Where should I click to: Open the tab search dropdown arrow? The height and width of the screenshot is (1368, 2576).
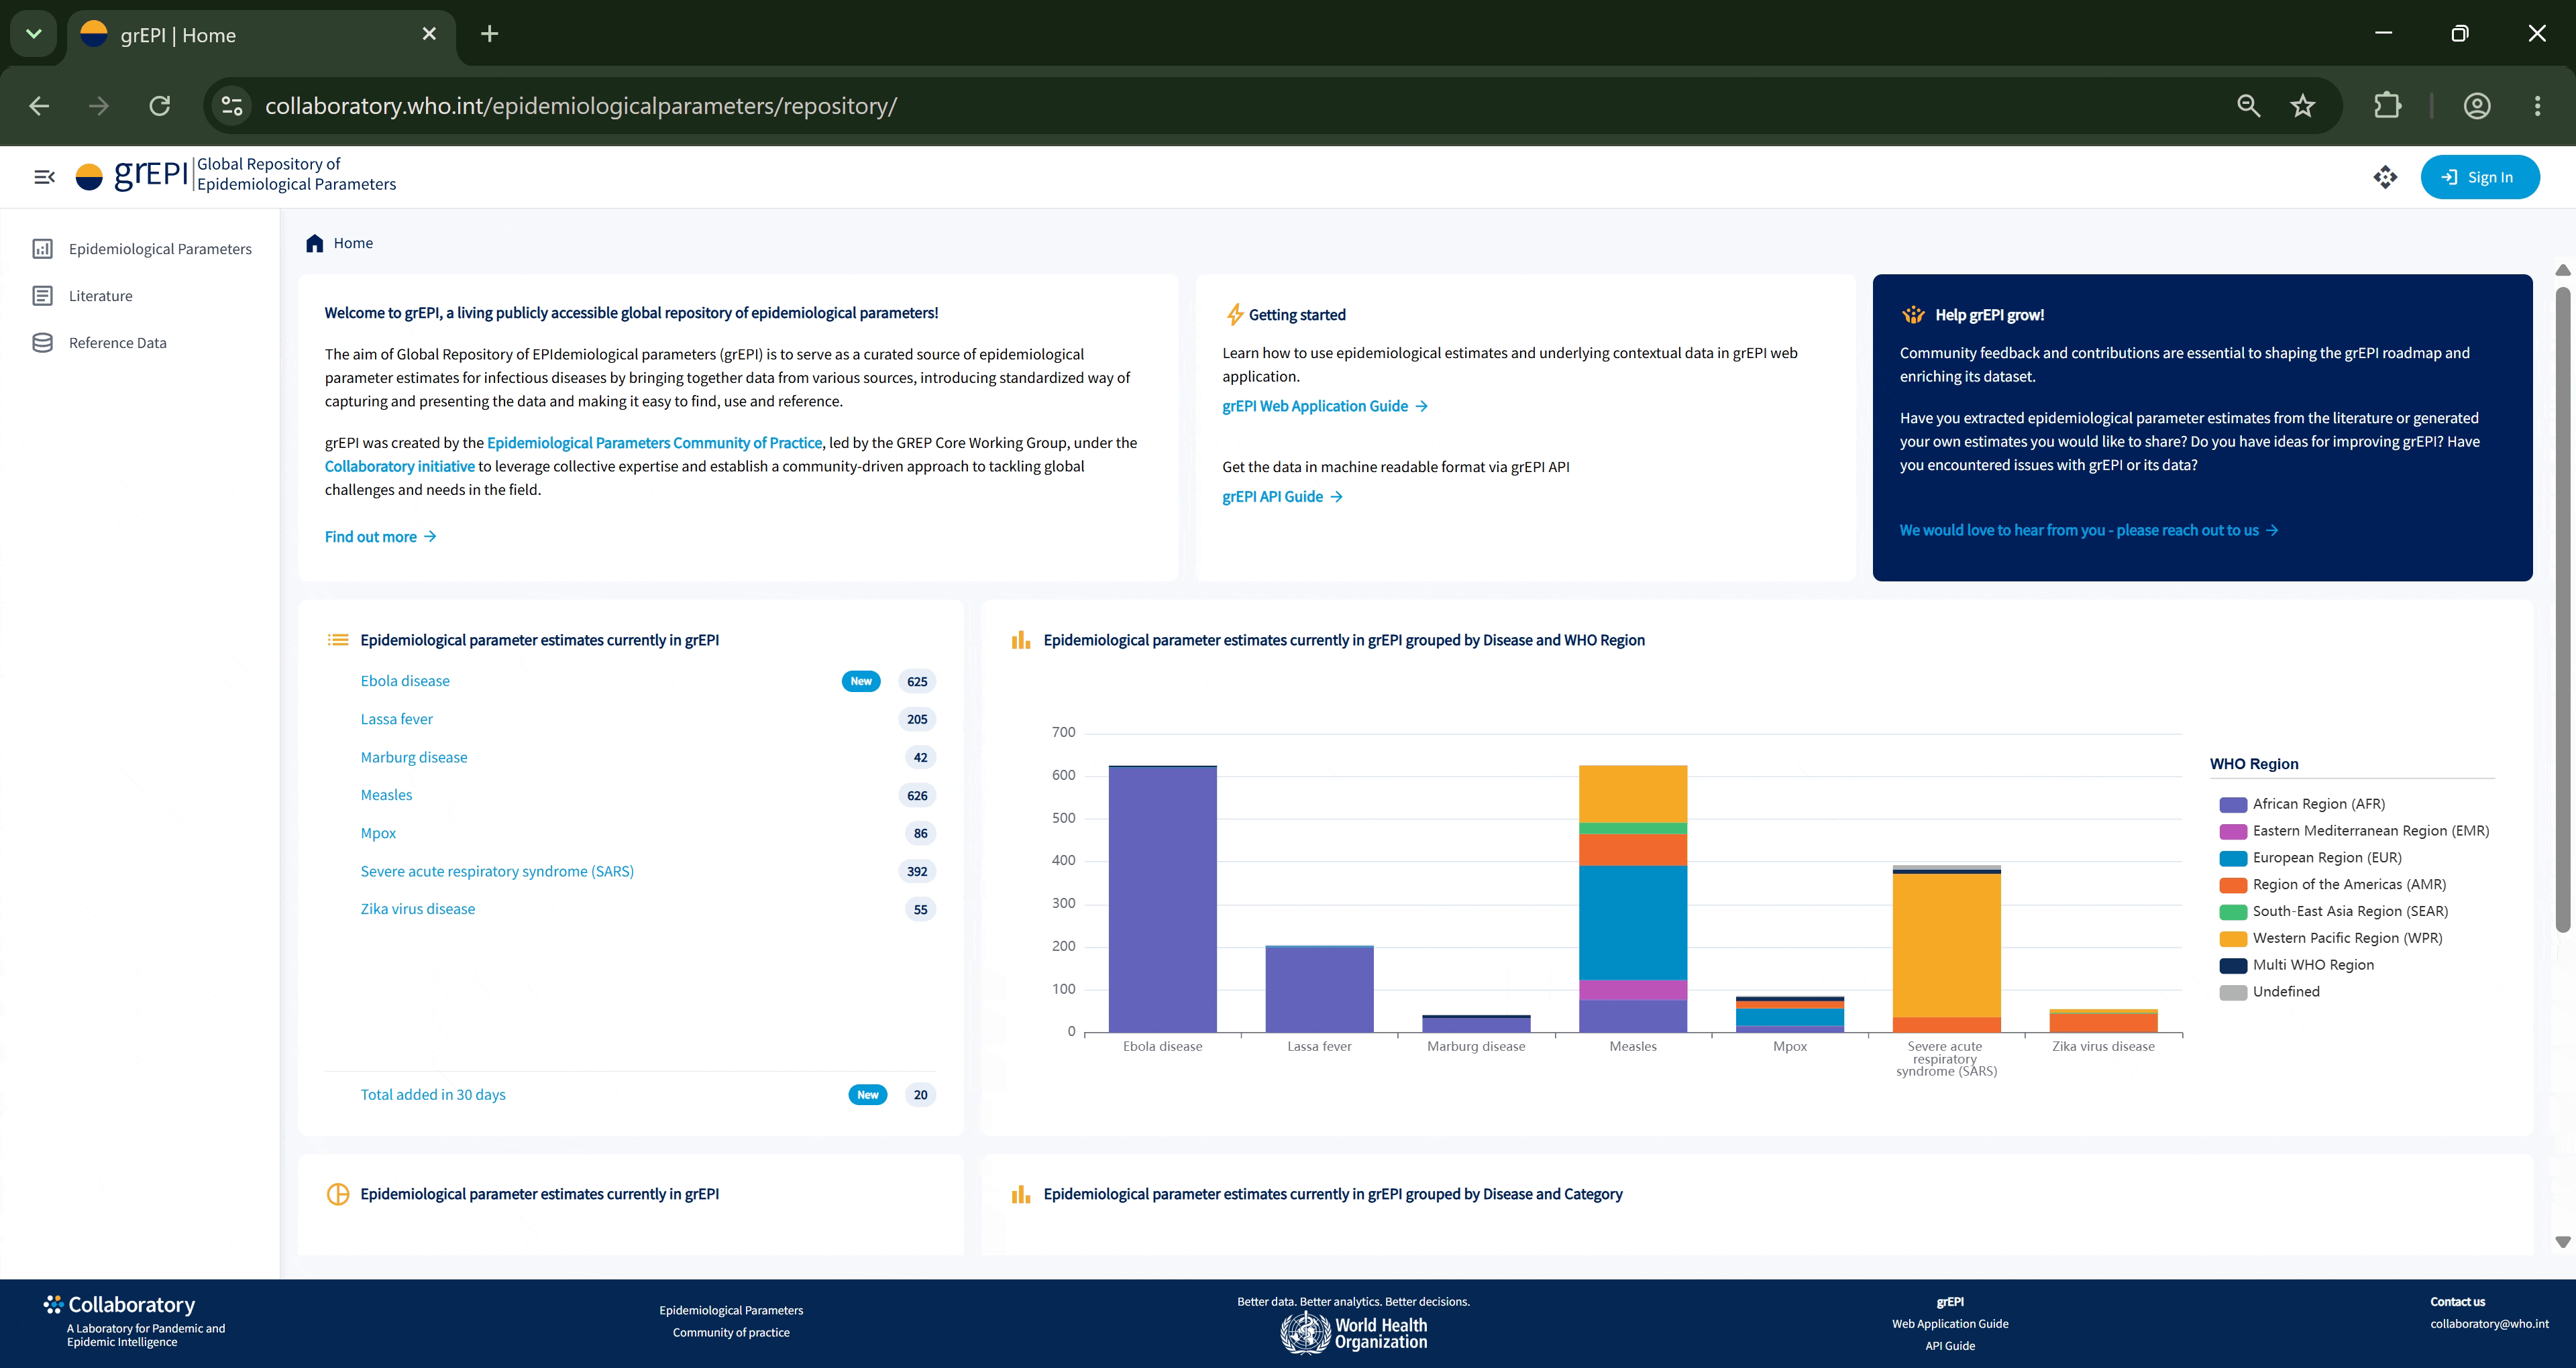(33, 34)
